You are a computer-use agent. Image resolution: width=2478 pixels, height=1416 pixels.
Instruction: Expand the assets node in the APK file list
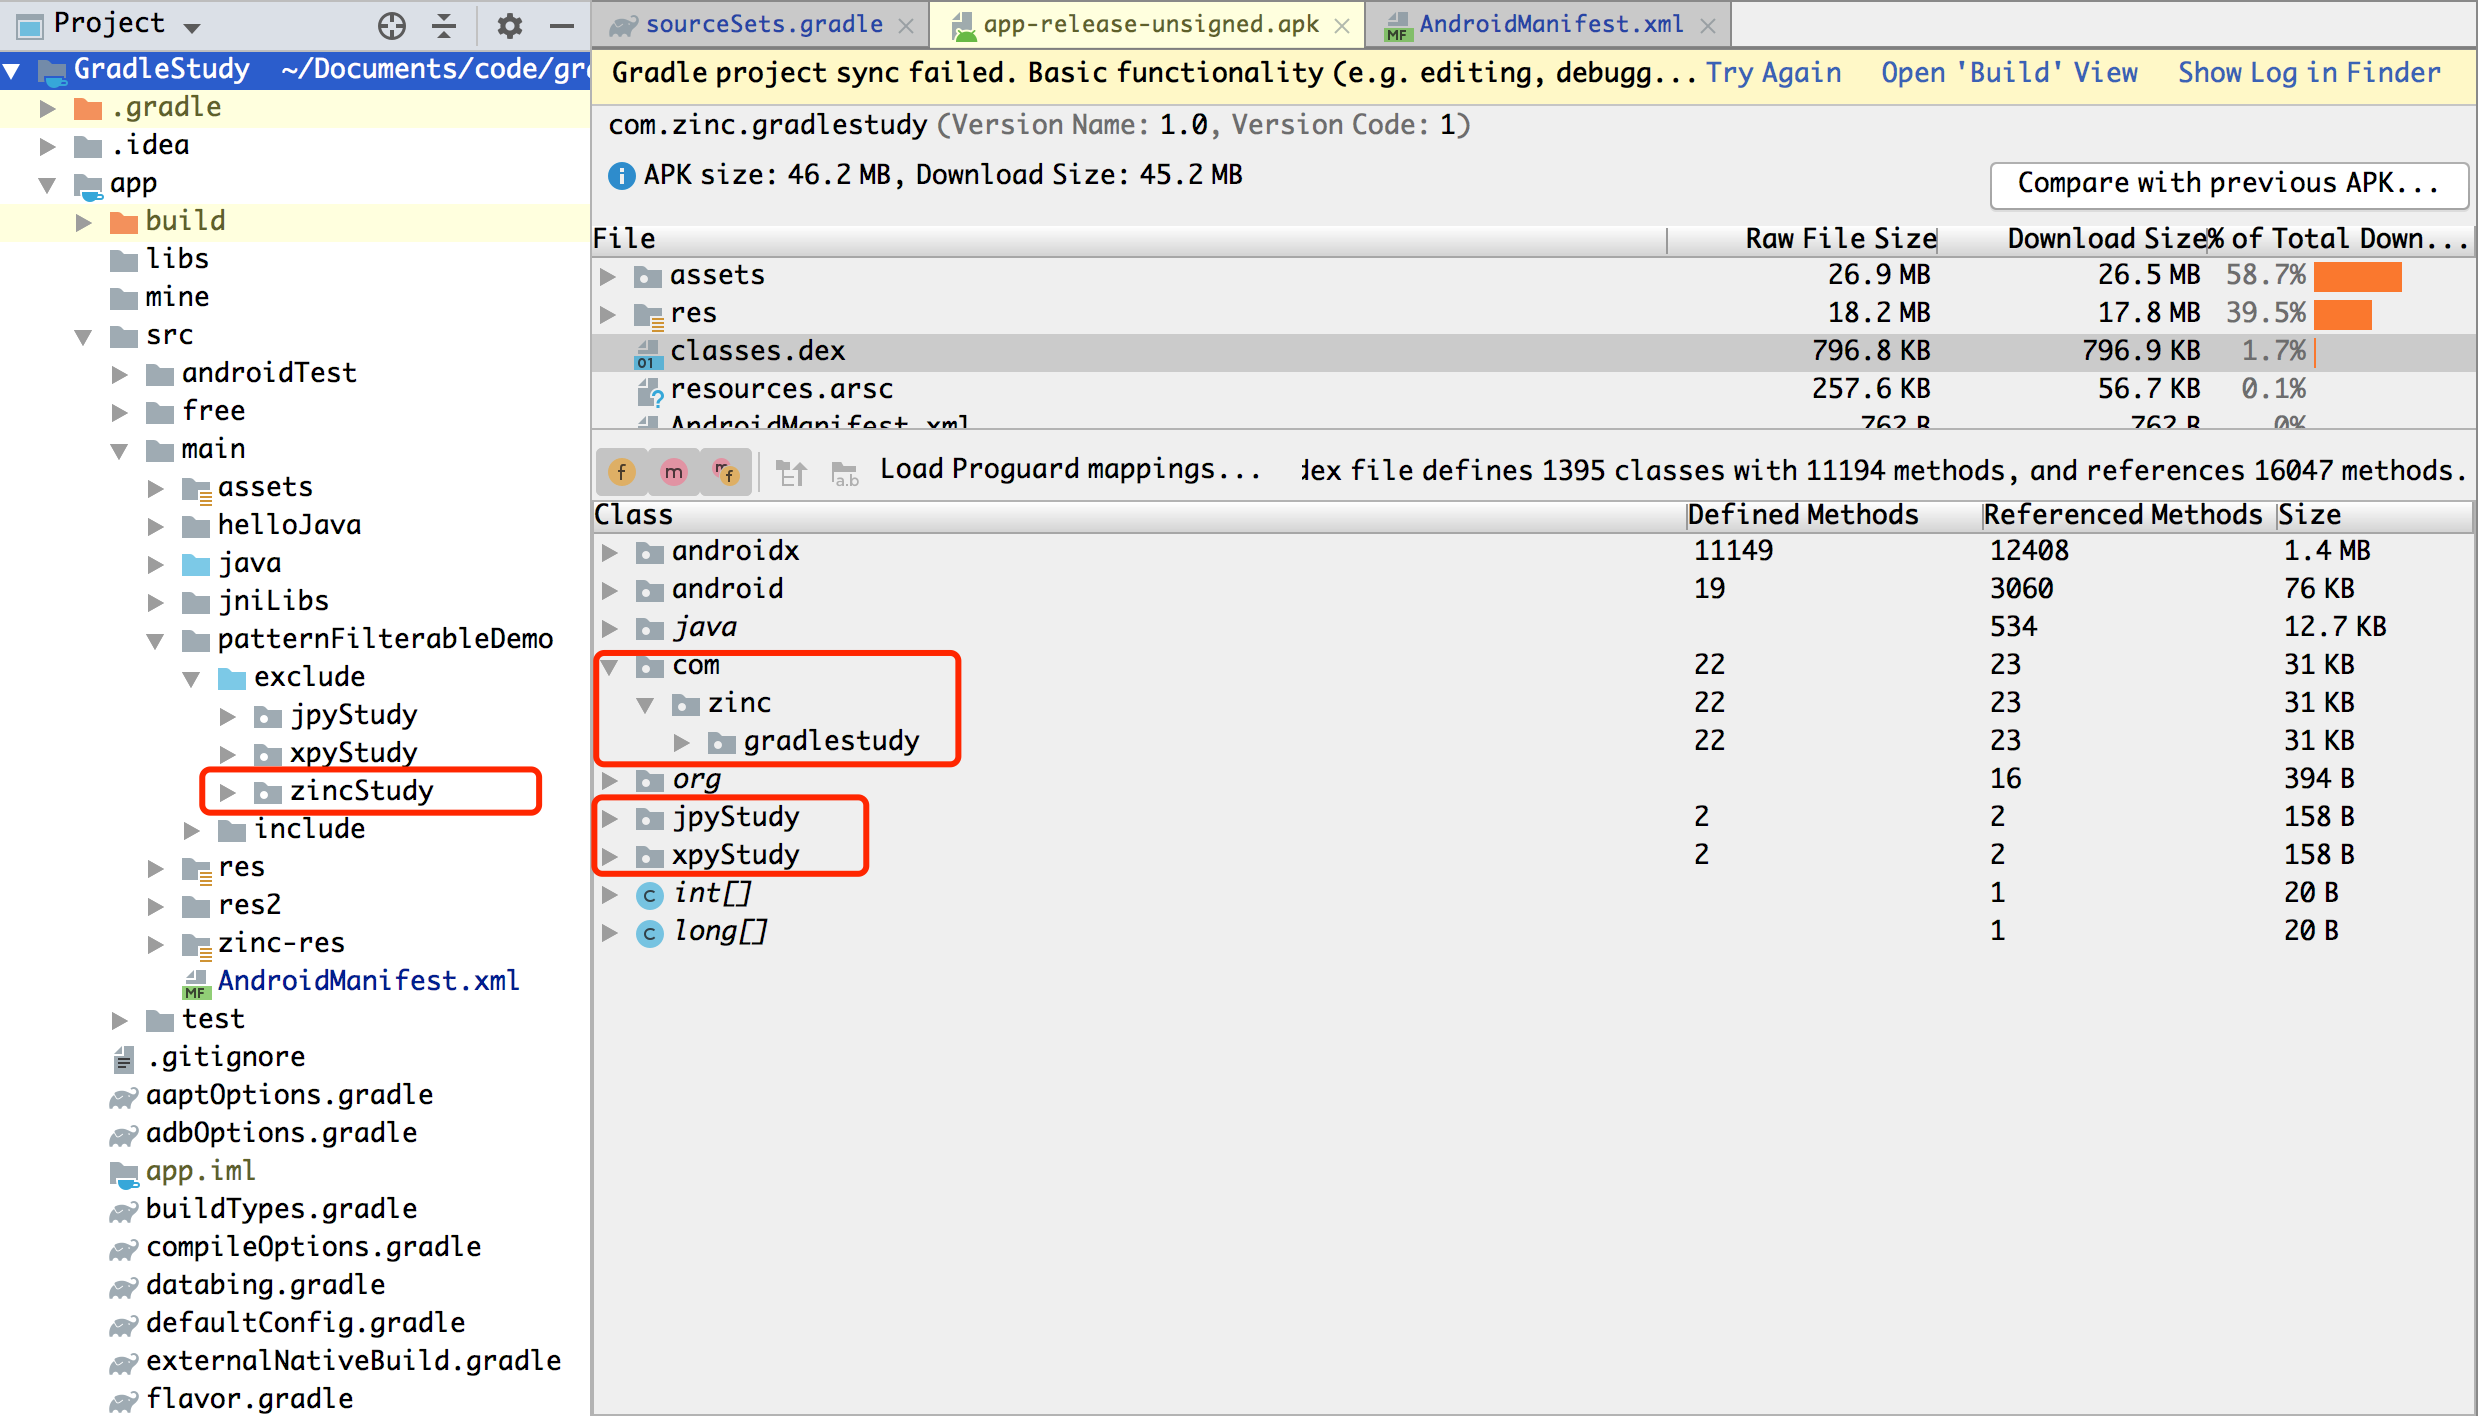click(610, 275)
